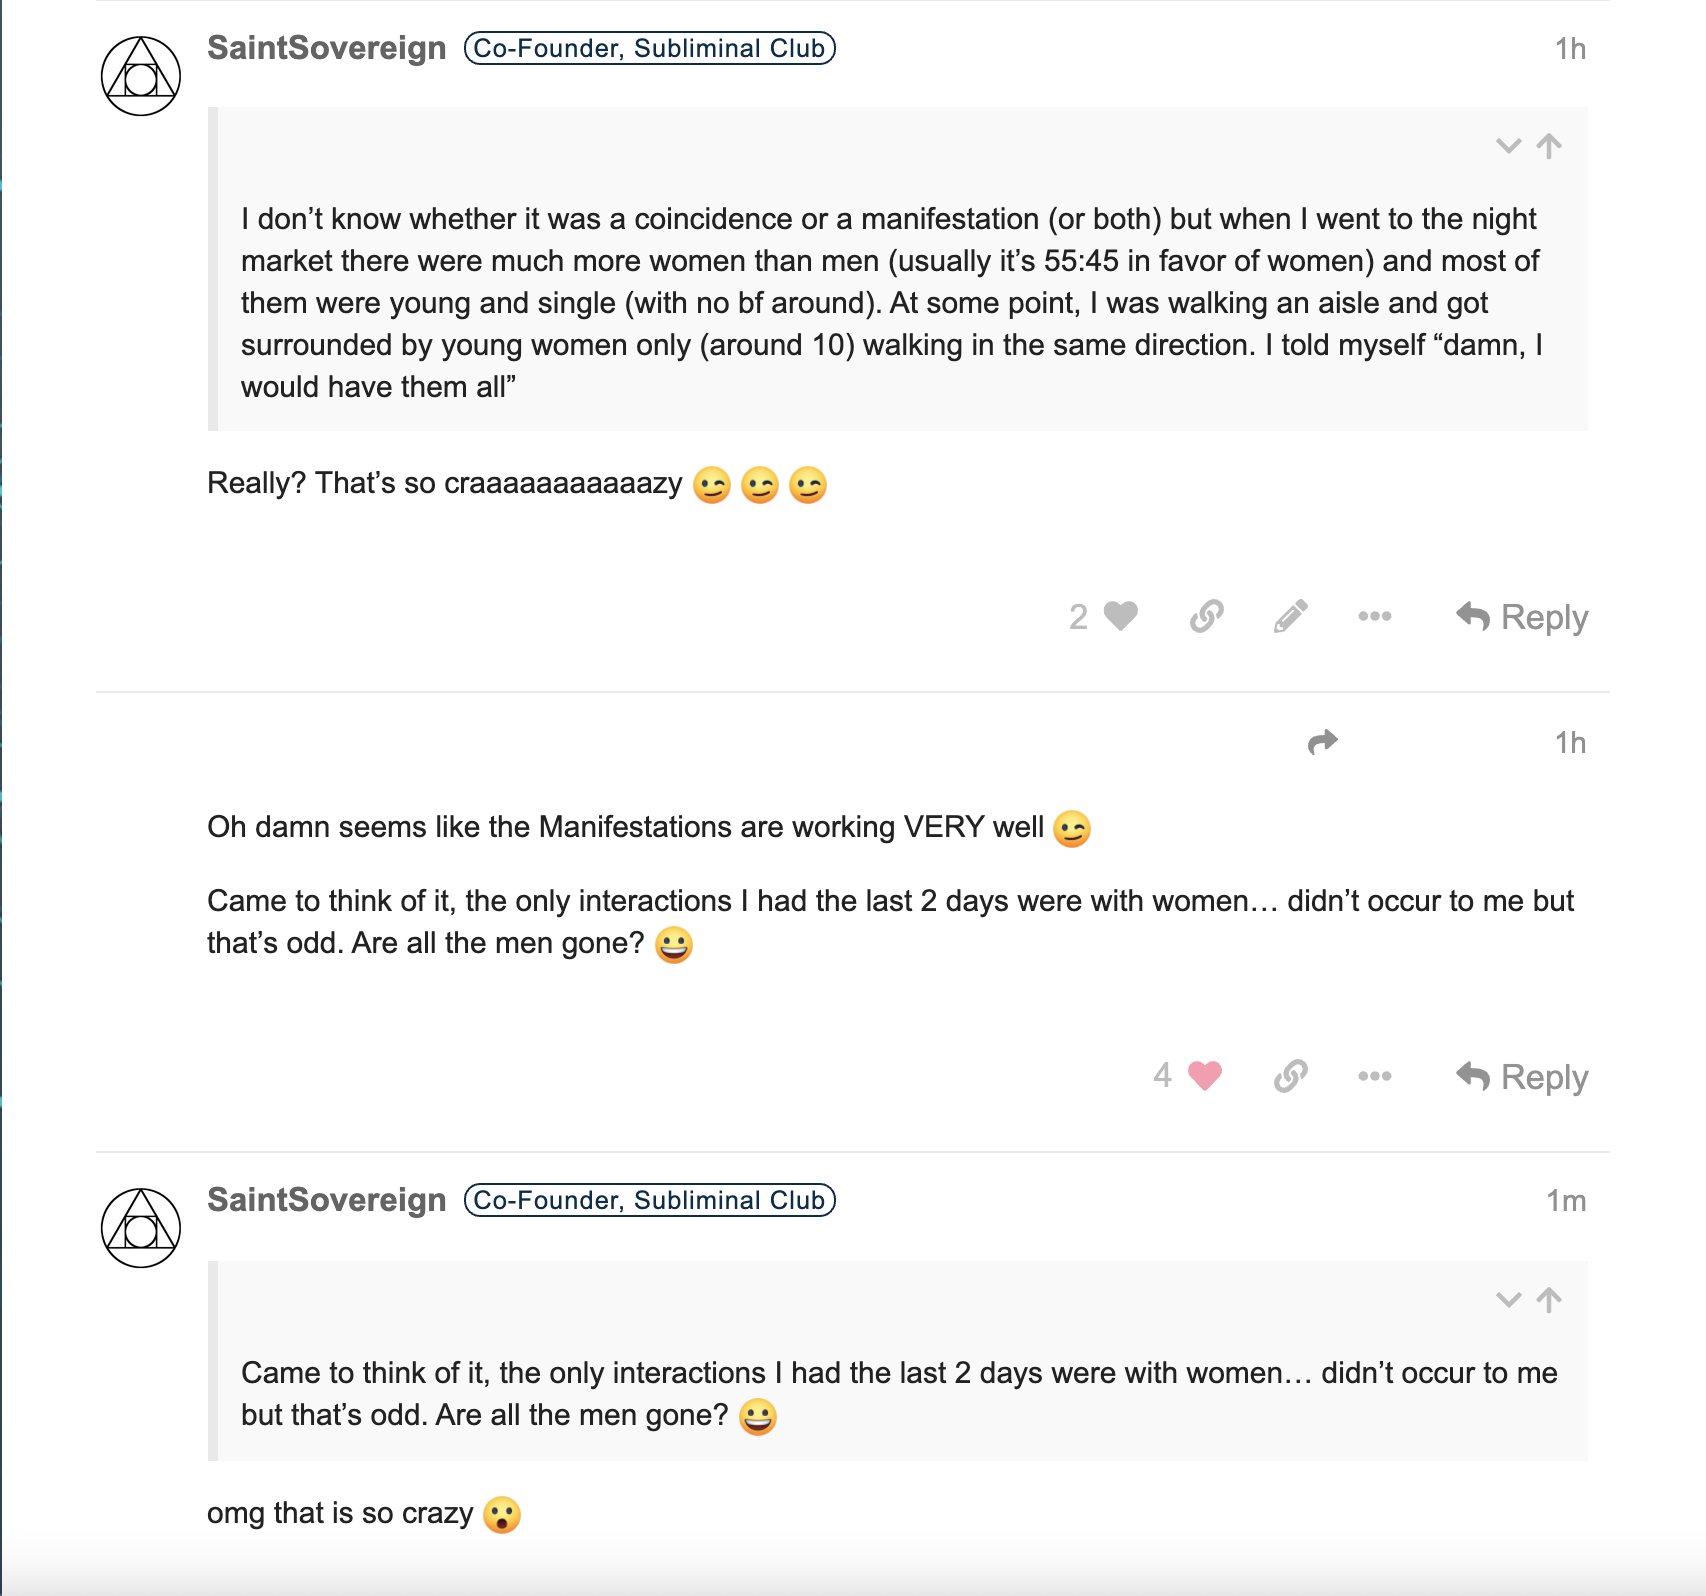Like the first post with the grey heart
The width and height of the screenshot is (1706, 1596).
pos(1121,616)
